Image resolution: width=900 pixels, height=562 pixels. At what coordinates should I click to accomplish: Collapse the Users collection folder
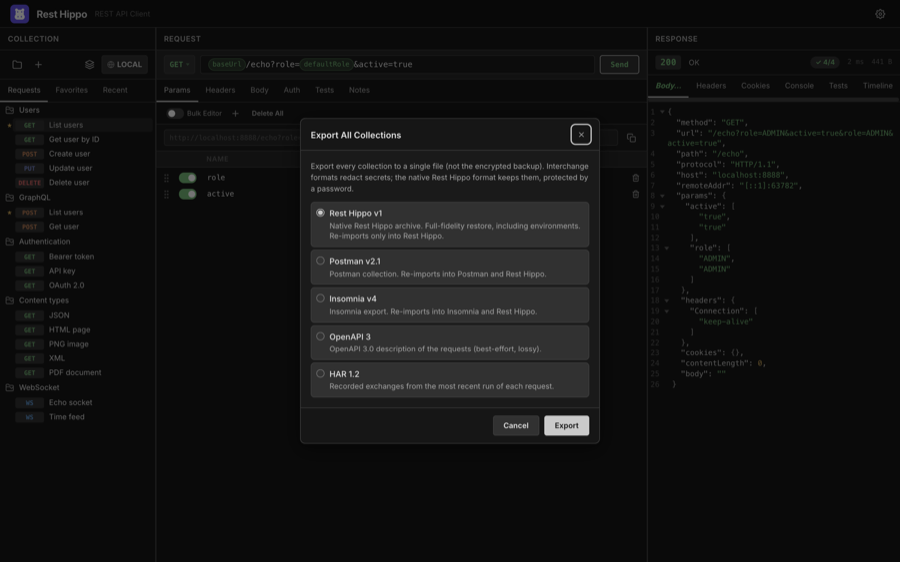(x=77, y=110)
